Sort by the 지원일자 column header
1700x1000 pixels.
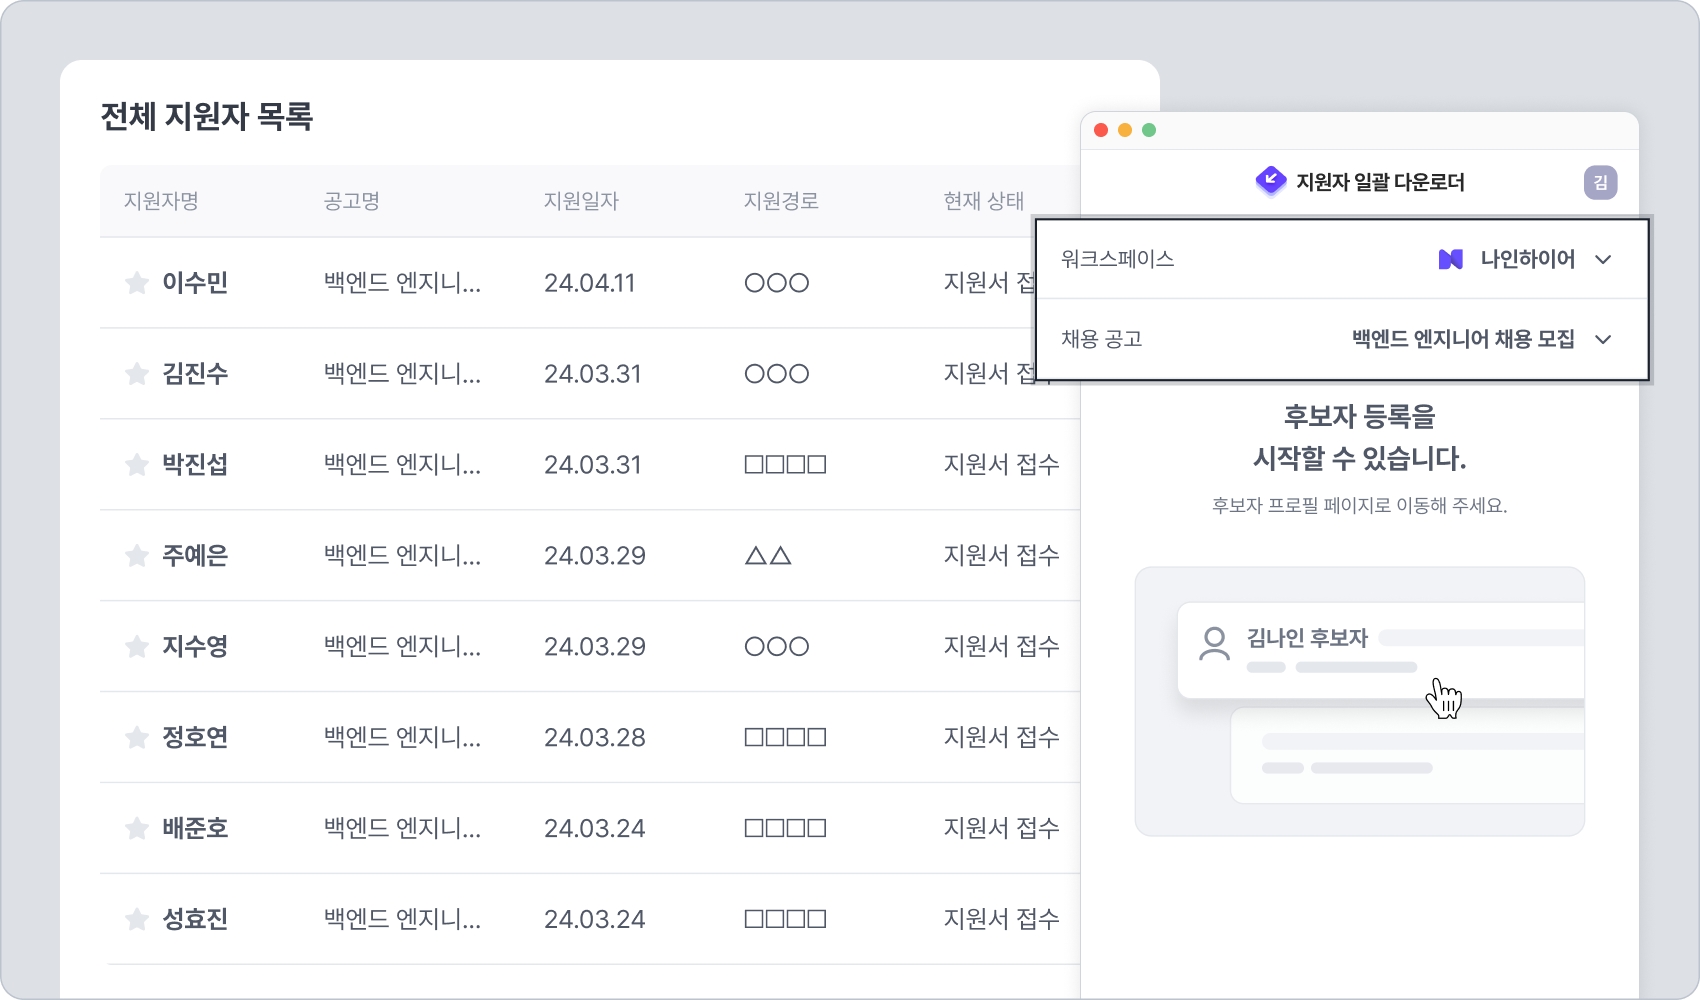[x=581, y=201]
